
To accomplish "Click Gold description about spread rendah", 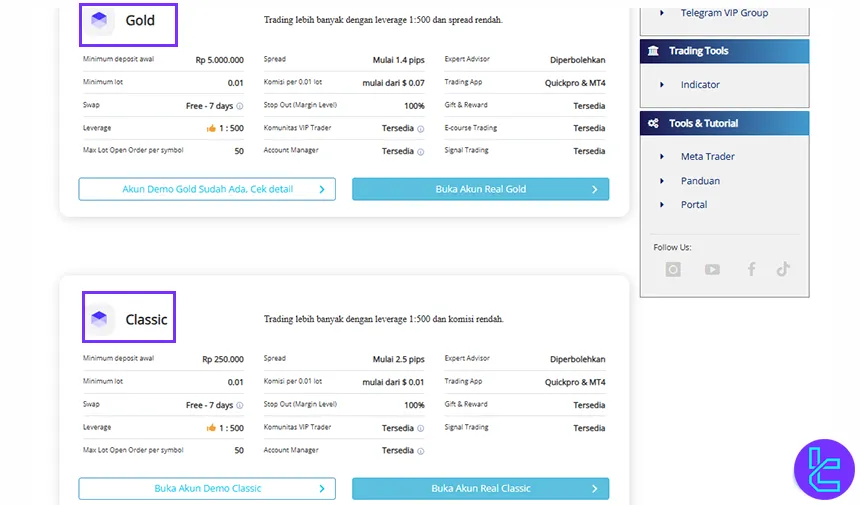I will [x=383, y=20].
